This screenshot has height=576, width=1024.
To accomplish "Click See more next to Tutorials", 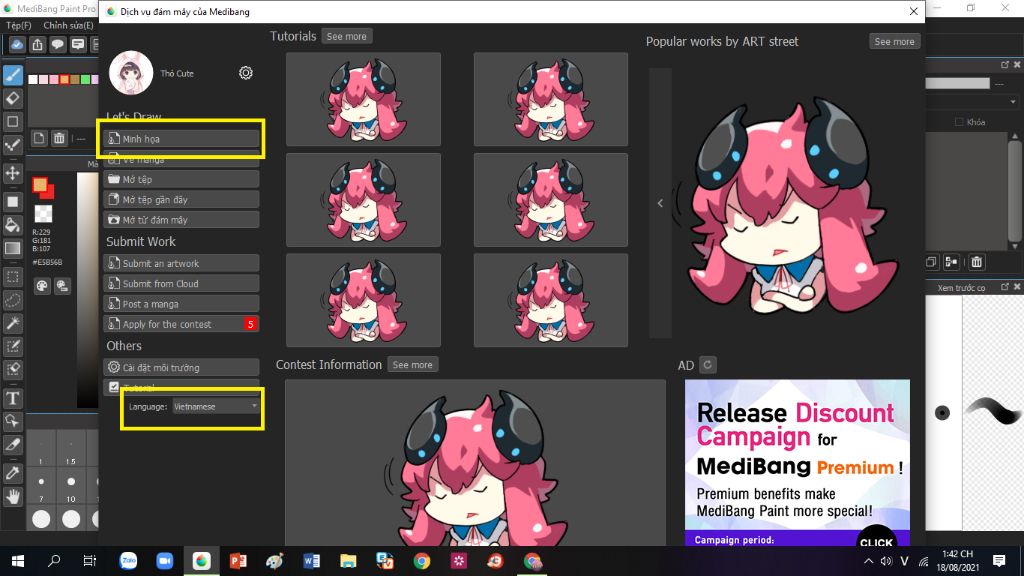I will click(x=347, y=37).
